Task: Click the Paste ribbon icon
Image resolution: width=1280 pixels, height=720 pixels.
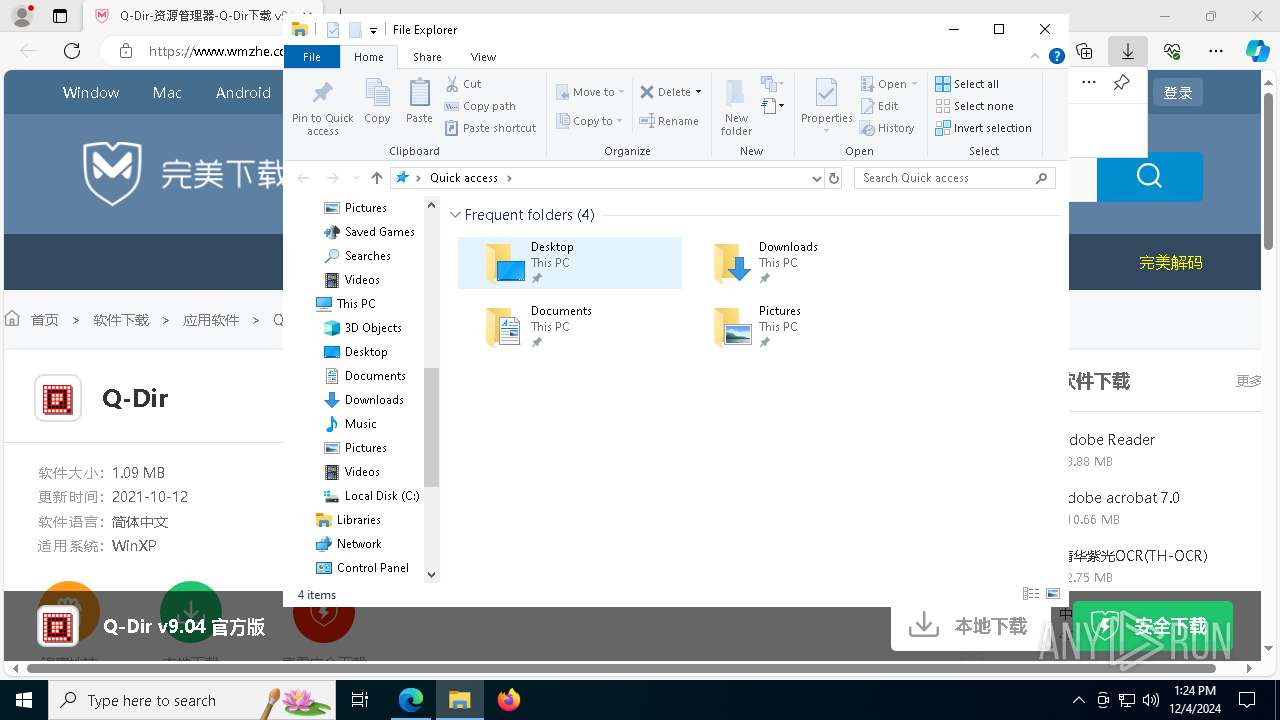Action: coord(419,102)
